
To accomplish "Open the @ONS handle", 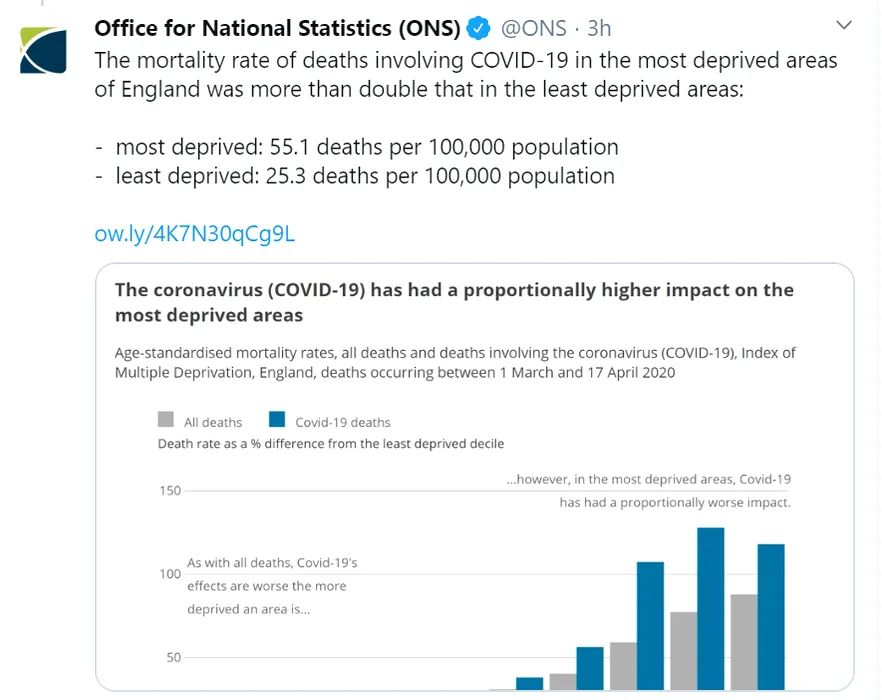I will pyautogui.click(x=533, y=28).
